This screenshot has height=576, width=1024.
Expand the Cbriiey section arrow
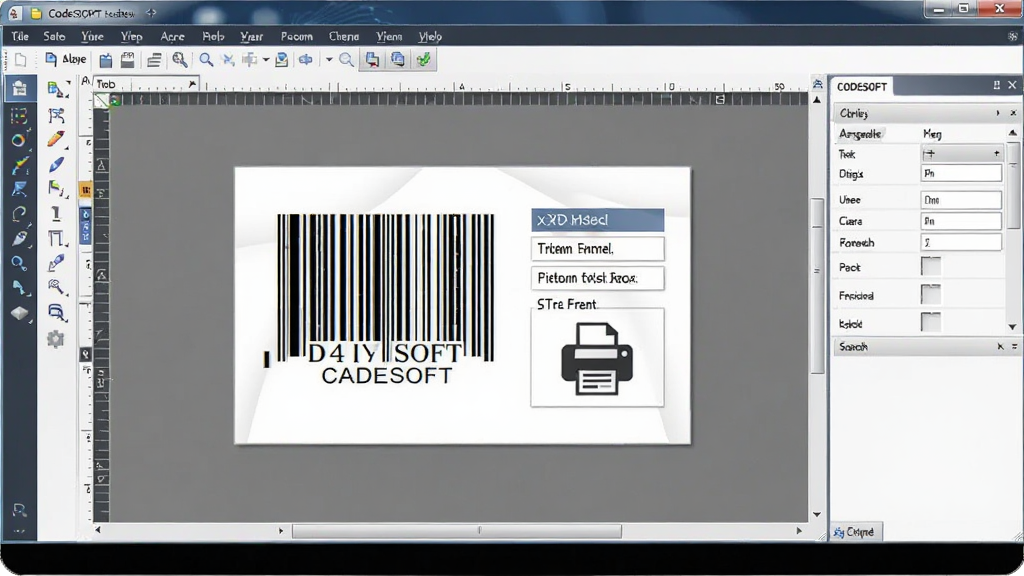point(998,113)
